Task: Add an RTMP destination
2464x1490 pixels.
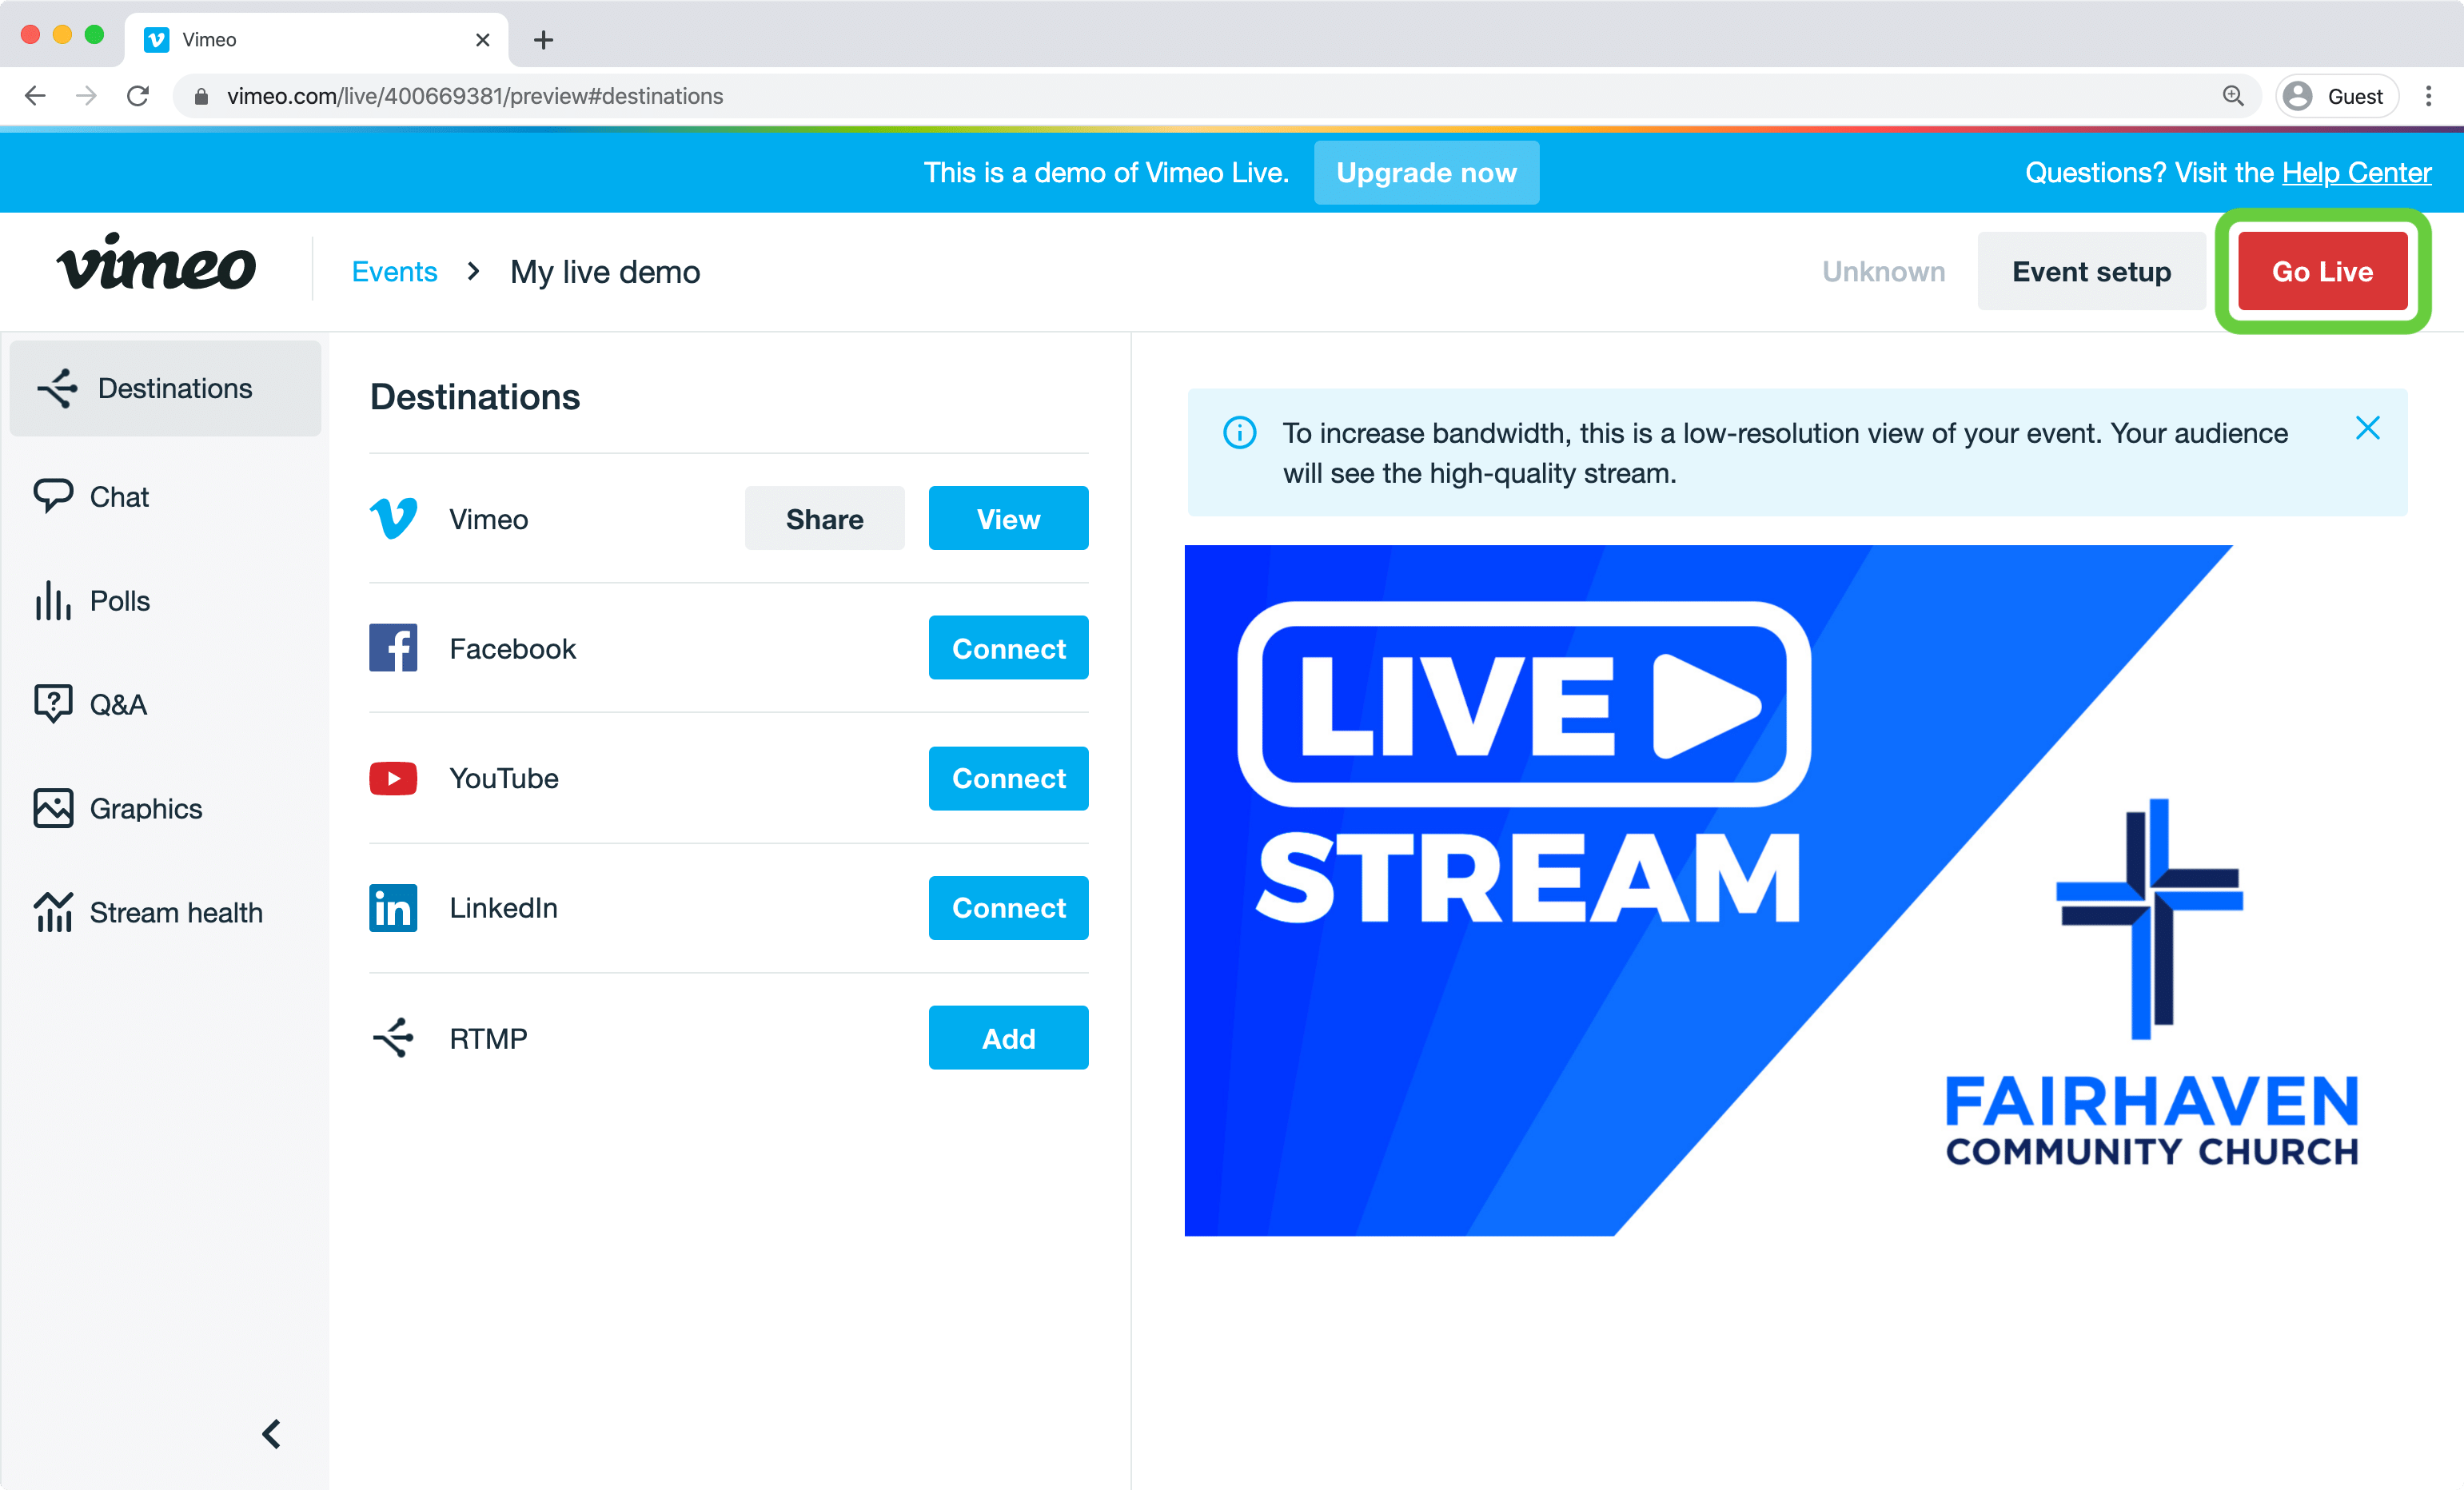Action: click(x=1008, y=1038)
